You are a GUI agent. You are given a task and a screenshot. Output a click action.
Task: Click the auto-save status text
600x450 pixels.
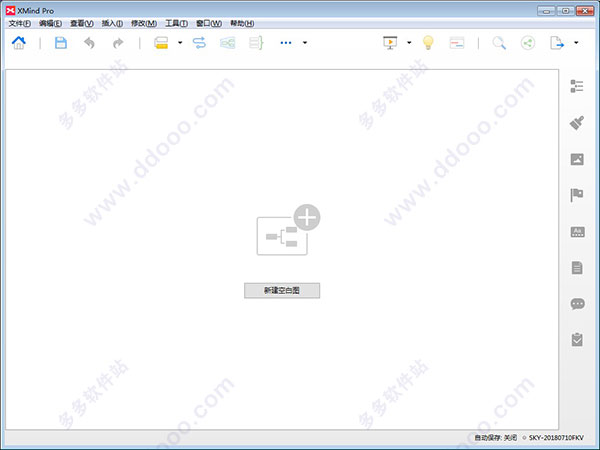pos(496,437)
